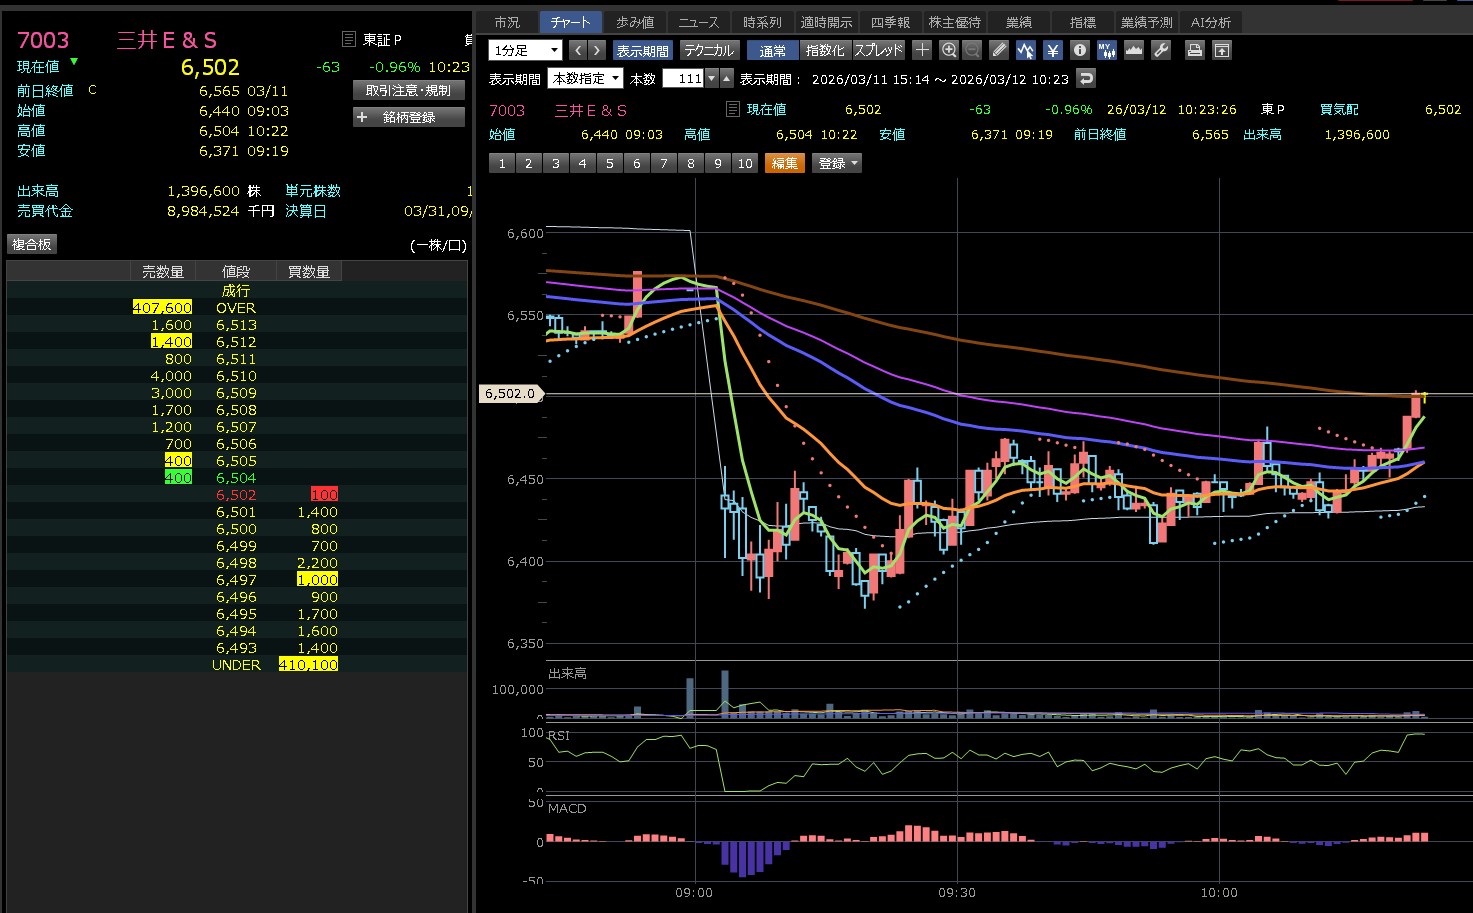This screenshot has width=1473, height=913.
Task: Switch to the ニュース tab
Action: tap(698, 22)
